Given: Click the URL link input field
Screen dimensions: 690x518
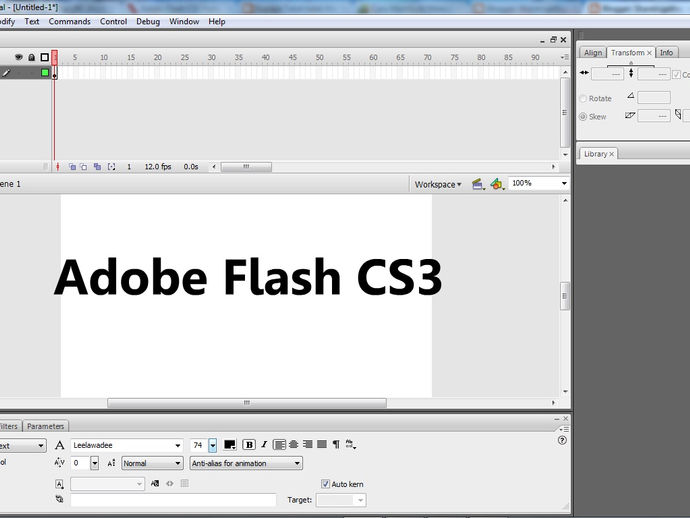Looking at the screenshot, I should click(173, 500).
